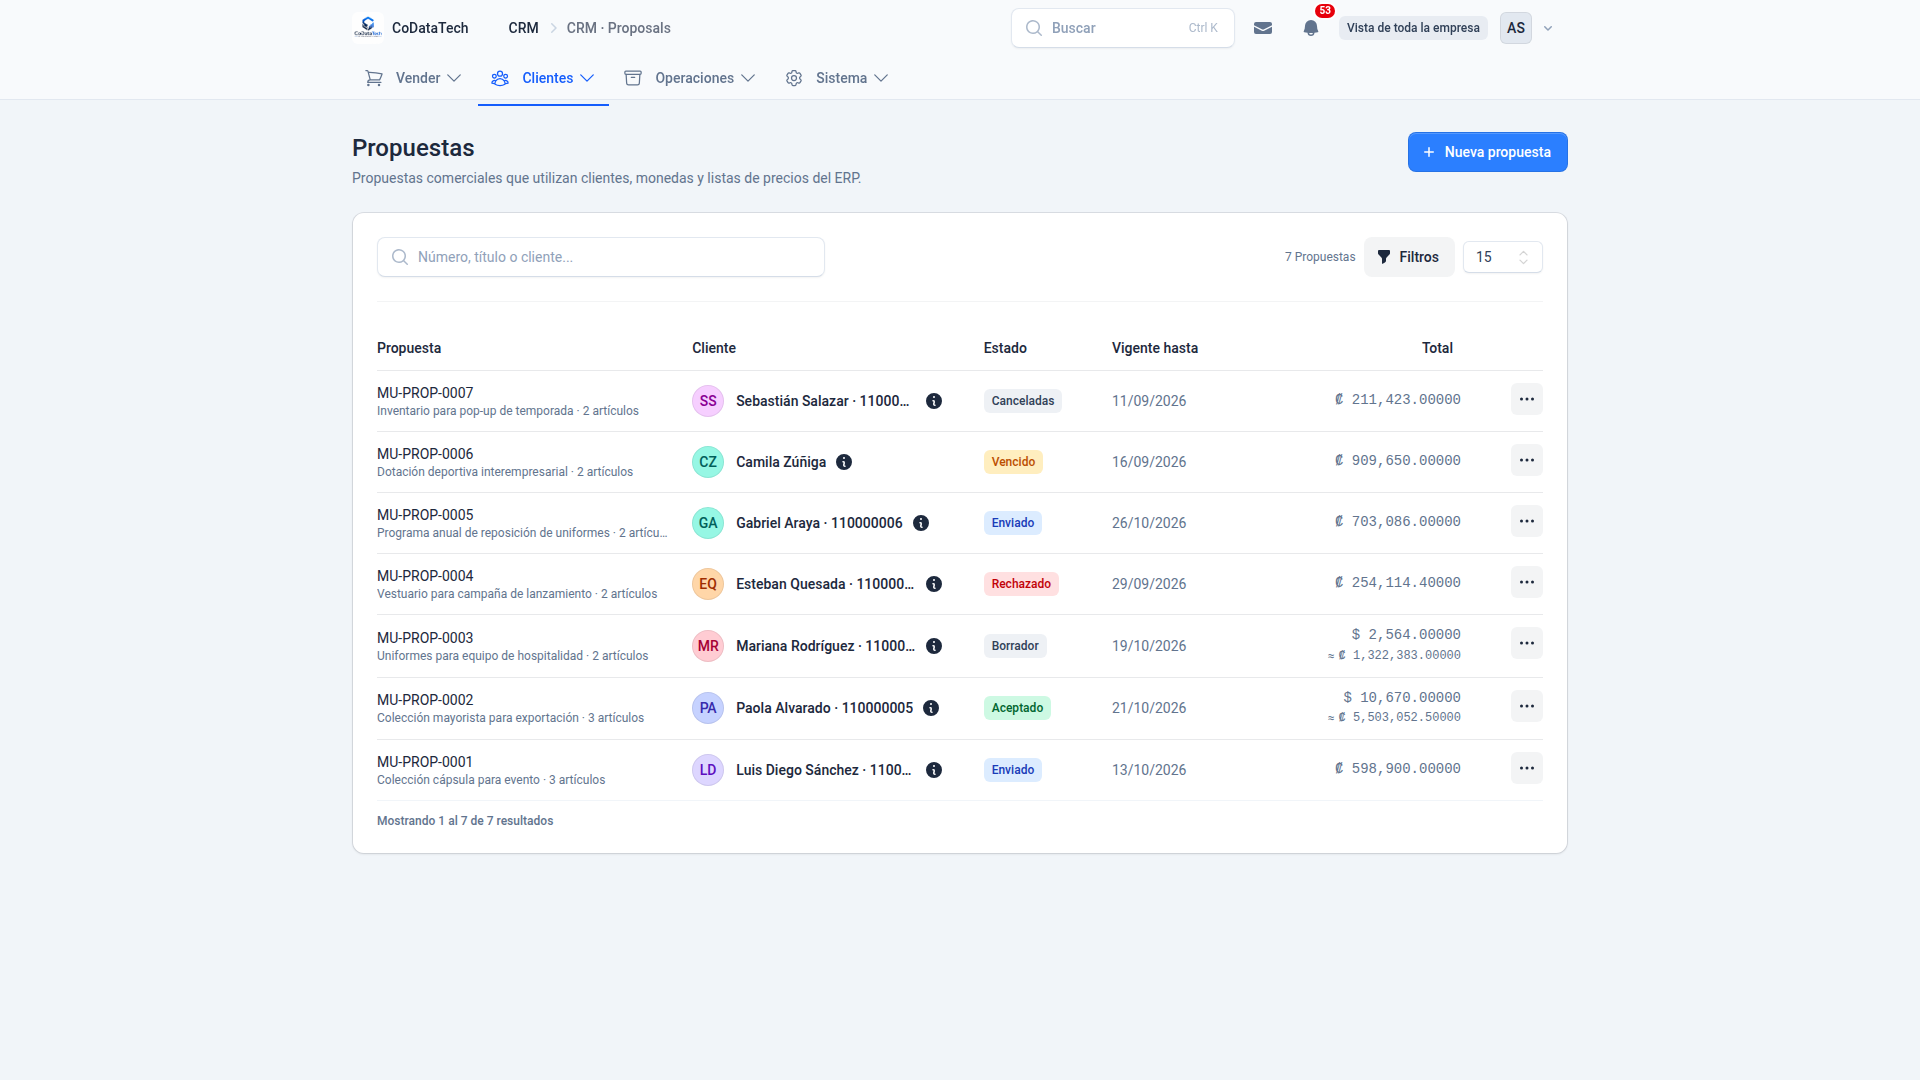The height and width of the screenshot is (1080, 1920).
Task: Click Vigente hasta column header
Action: pos(1155,348)
